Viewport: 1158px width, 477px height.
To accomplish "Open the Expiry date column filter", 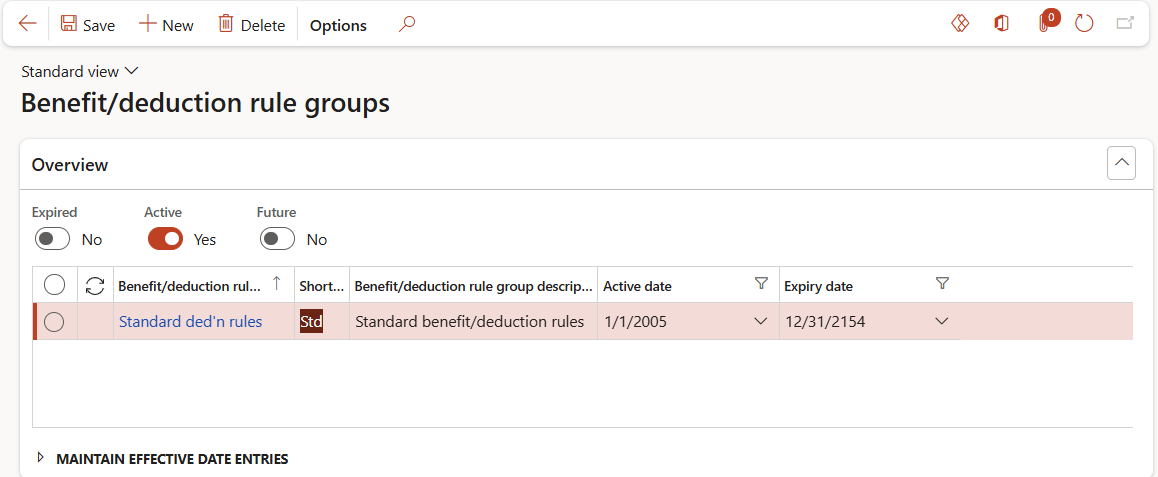I will point(942,284).
